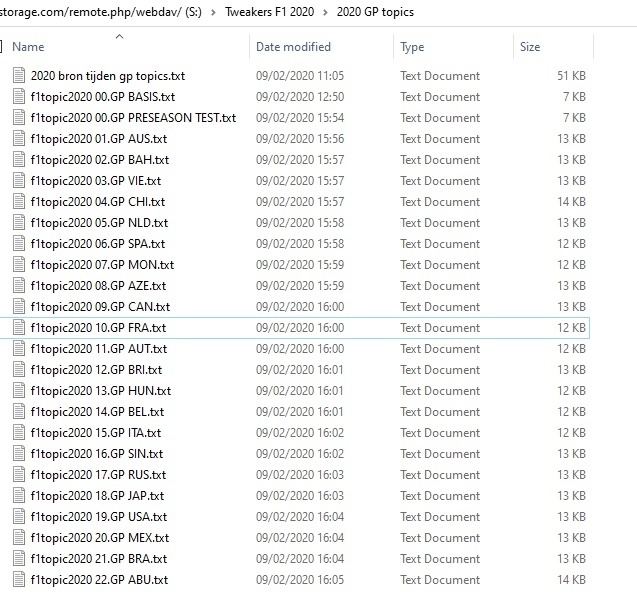Click the file icon of f1topic2020 00.GP BASIS.txt
The height and width of the screenshot is (603, 637).
19,97
